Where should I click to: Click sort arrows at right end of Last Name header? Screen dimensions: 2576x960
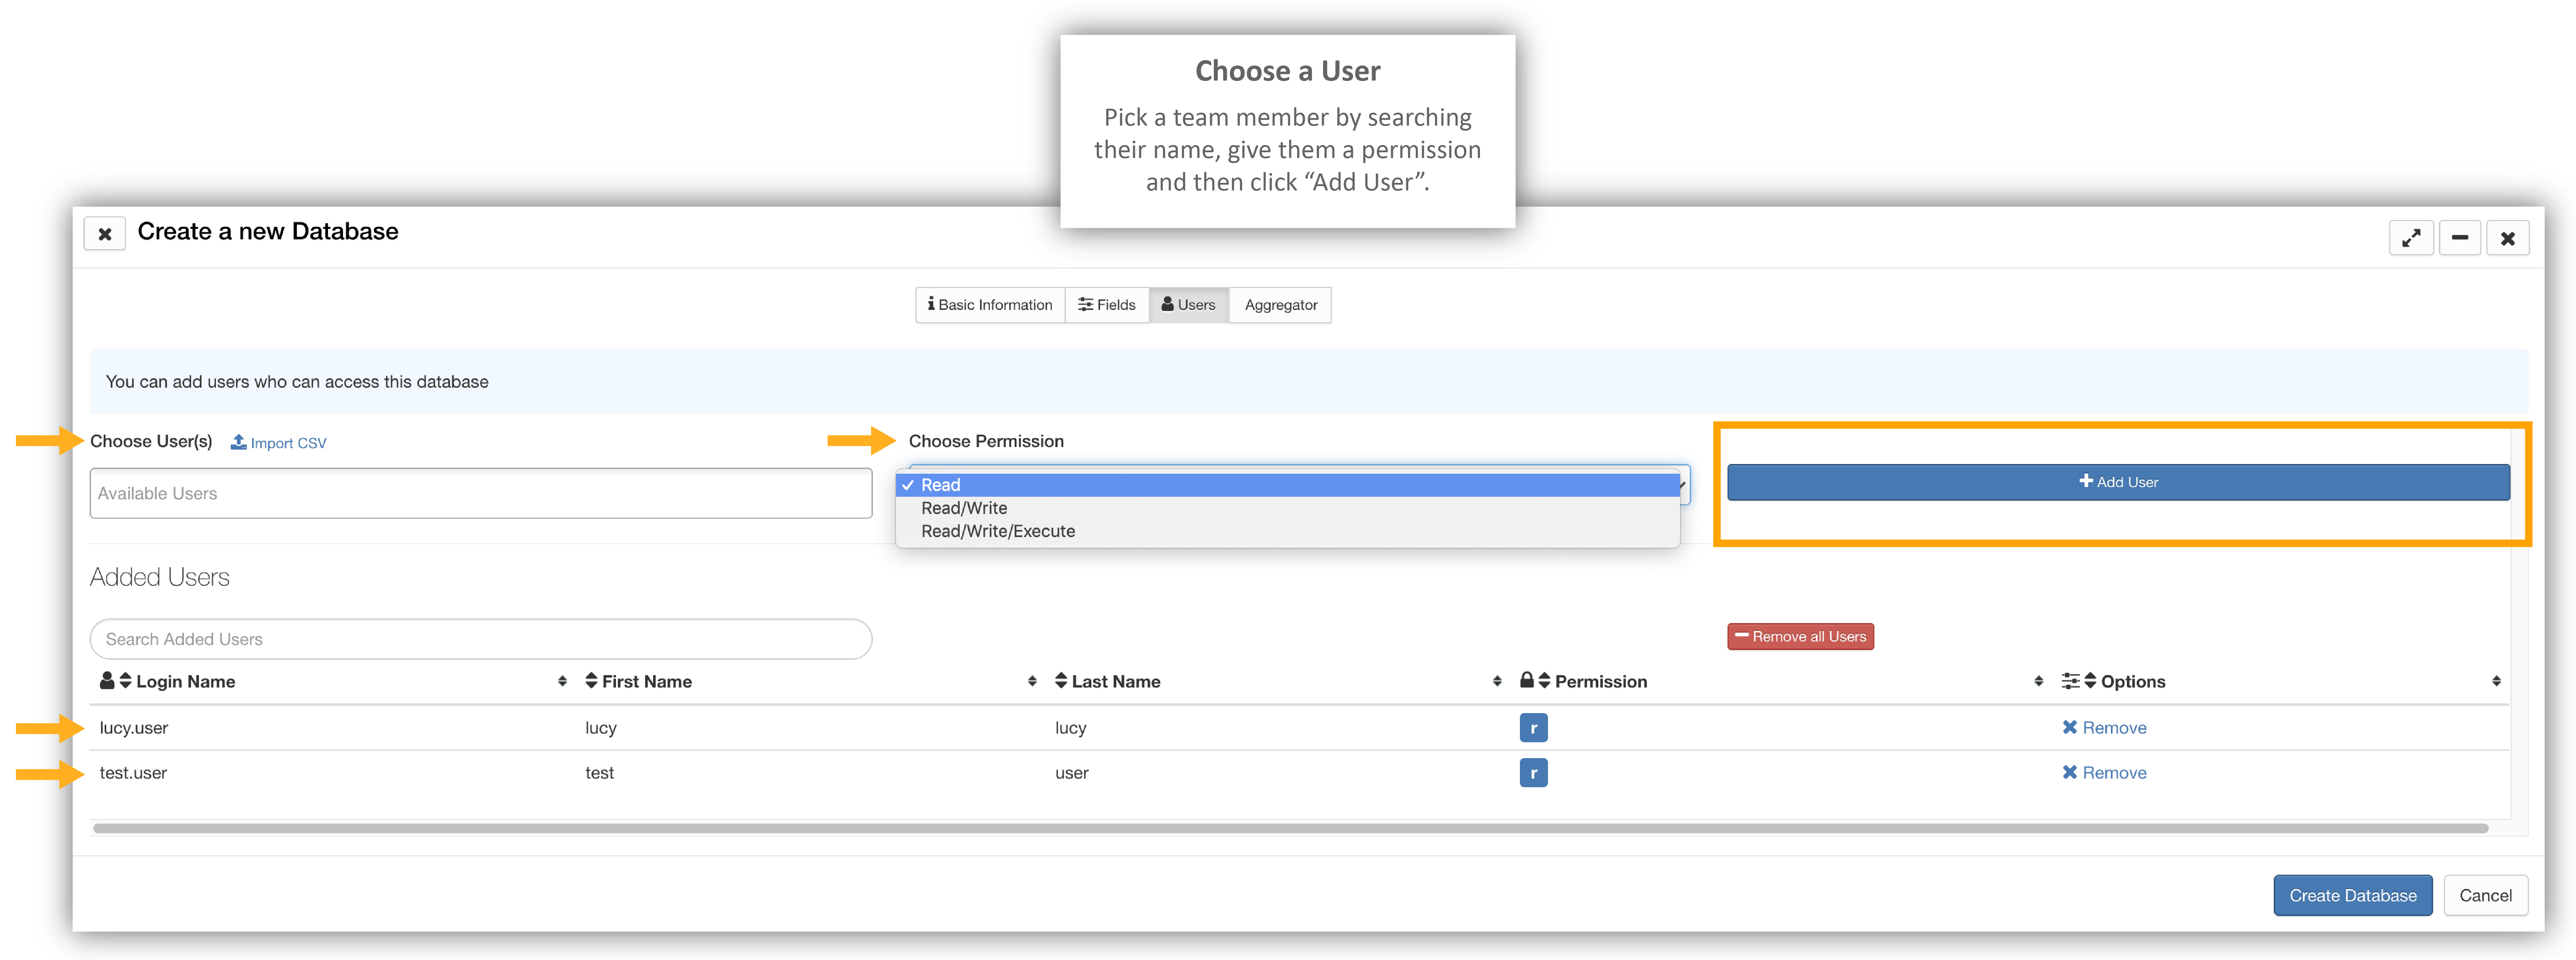(x=1497, y=681)
